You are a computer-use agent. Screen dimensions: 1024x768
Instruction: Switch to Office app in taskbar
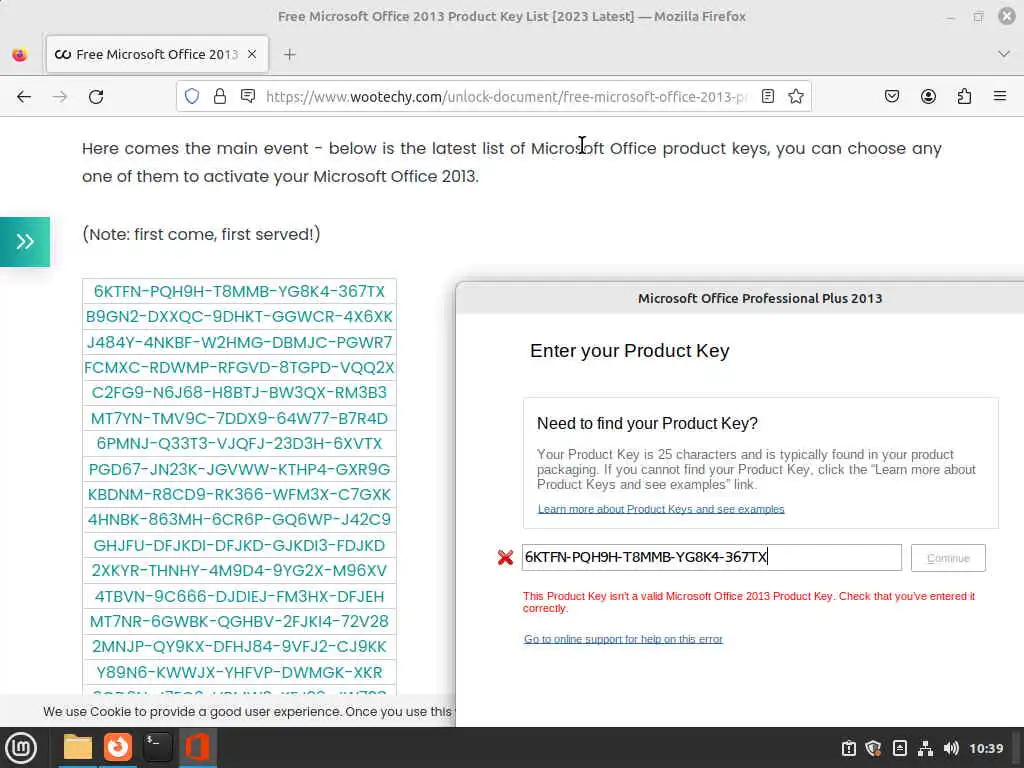197,747
